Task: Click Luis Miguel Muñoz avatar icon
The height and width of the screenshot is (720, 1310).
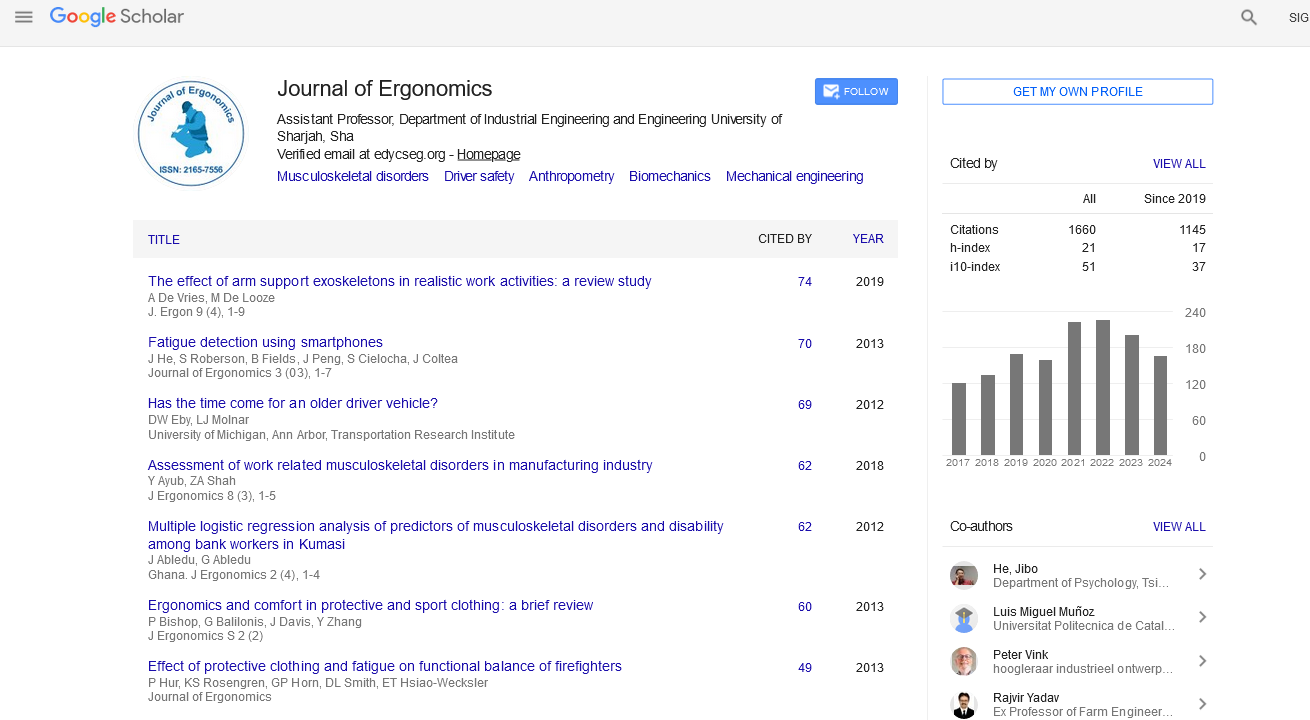Action: (963, 618)
